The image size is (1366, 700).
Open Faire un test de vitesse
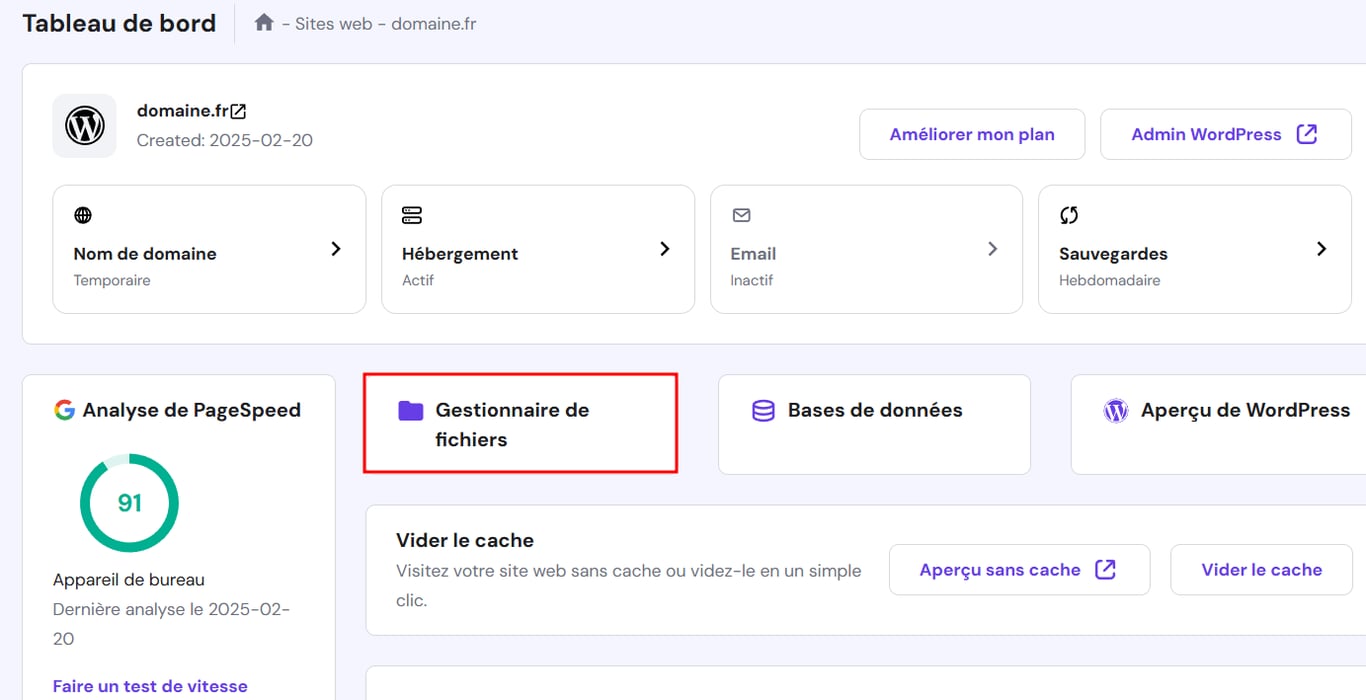(x=149, y=686)
